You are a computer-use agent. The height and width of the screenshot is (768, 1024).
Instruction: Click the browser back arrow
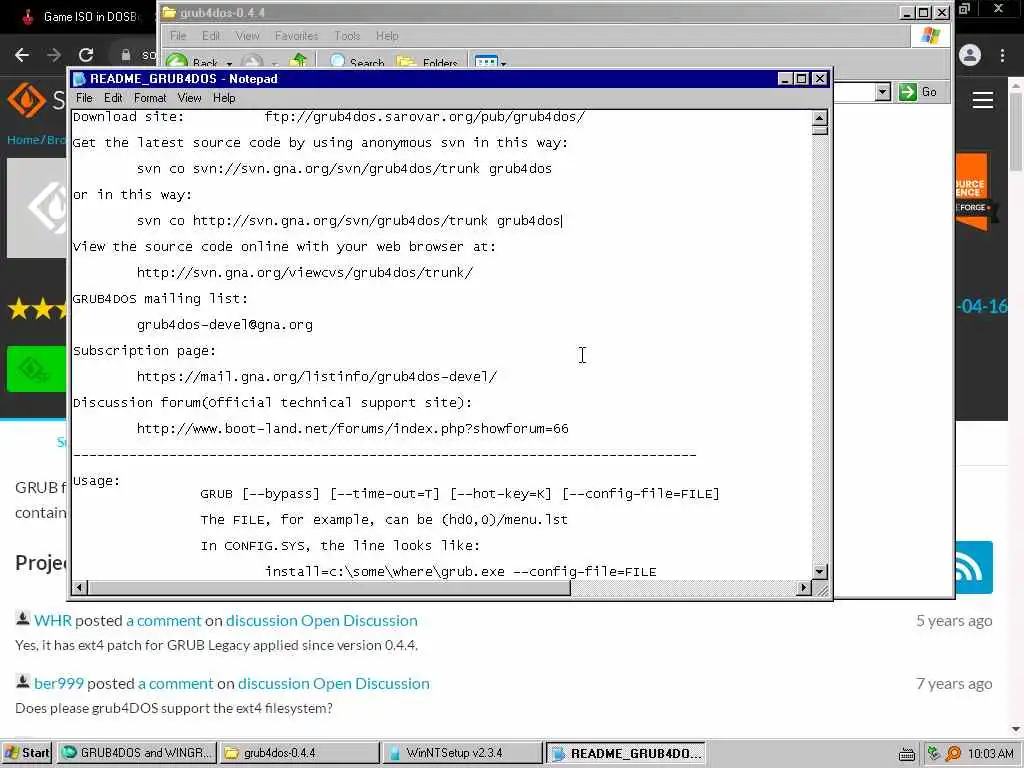[22, 55]
